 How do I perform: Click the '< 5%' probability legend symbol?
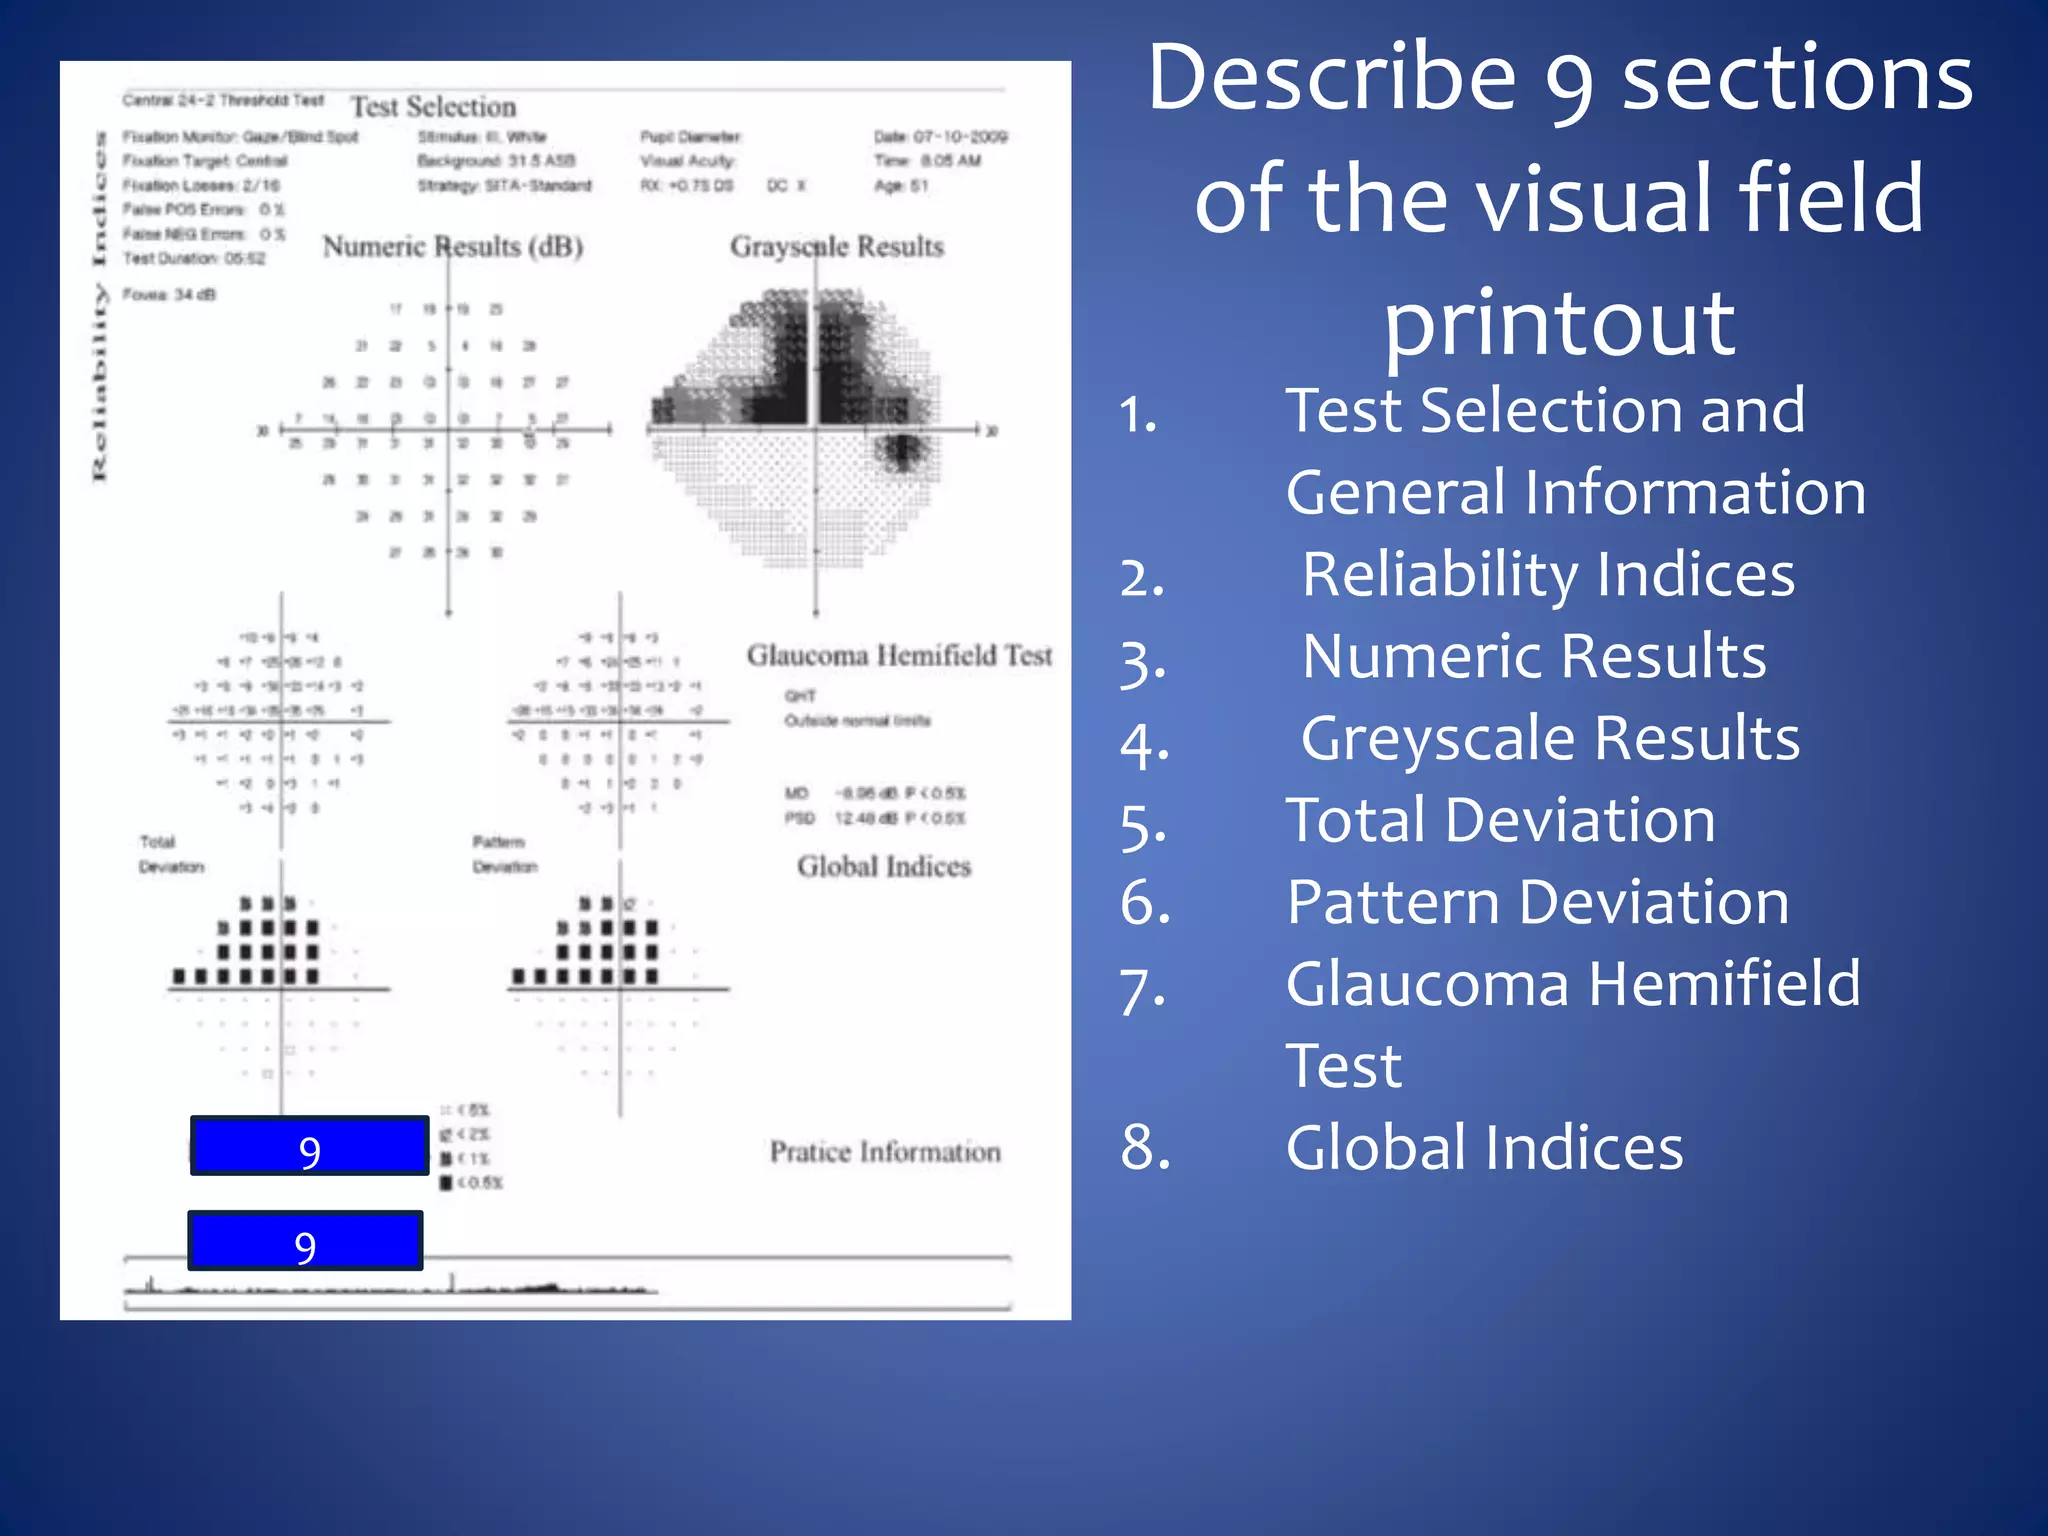(446, 1110)
